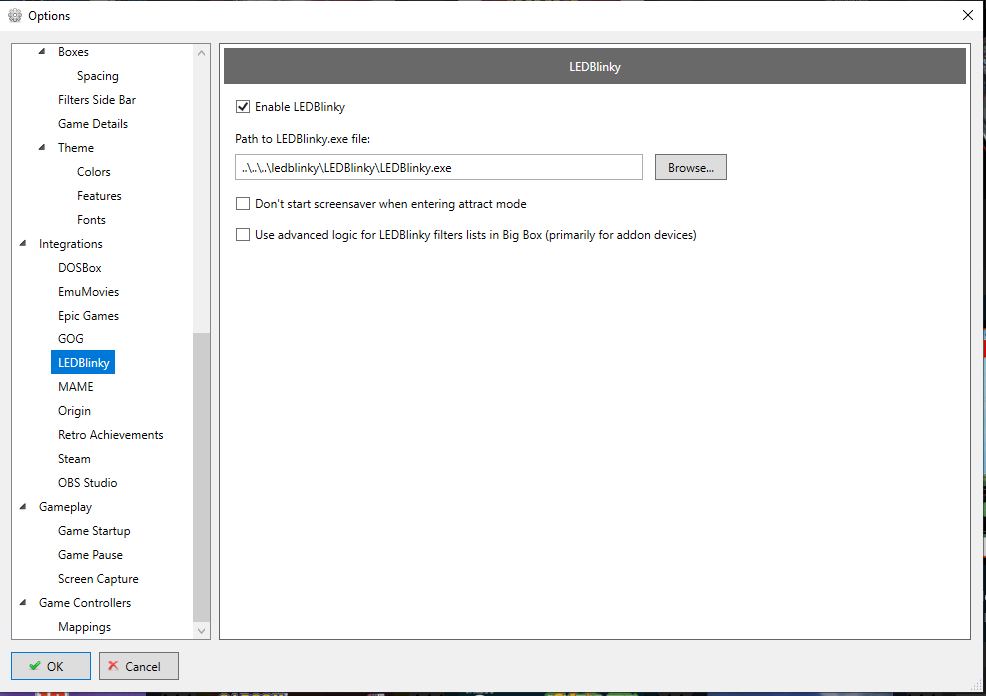Go to Game Startup settings

[x=94, y=531]
